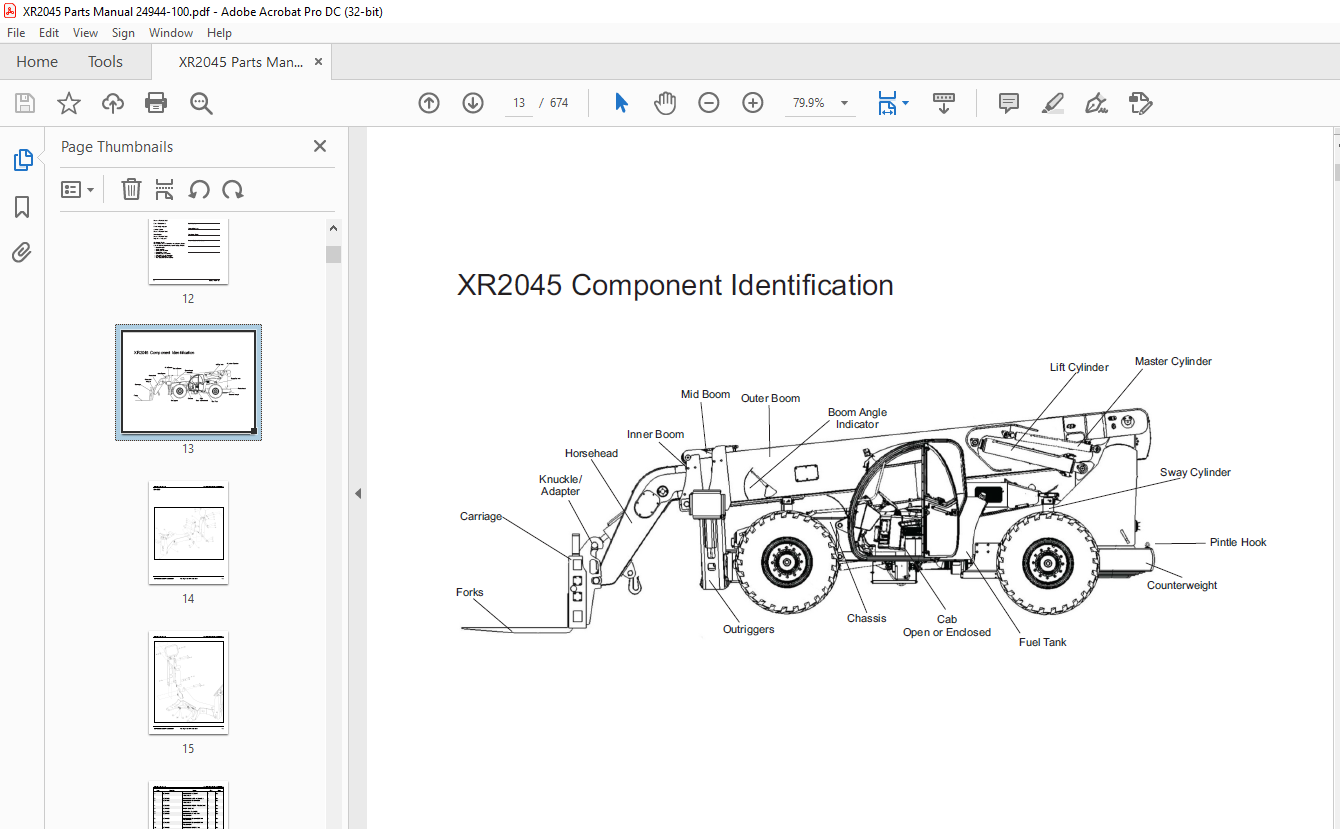
Task: Close the Page Thumbnails panel
Action: (320, 146)
